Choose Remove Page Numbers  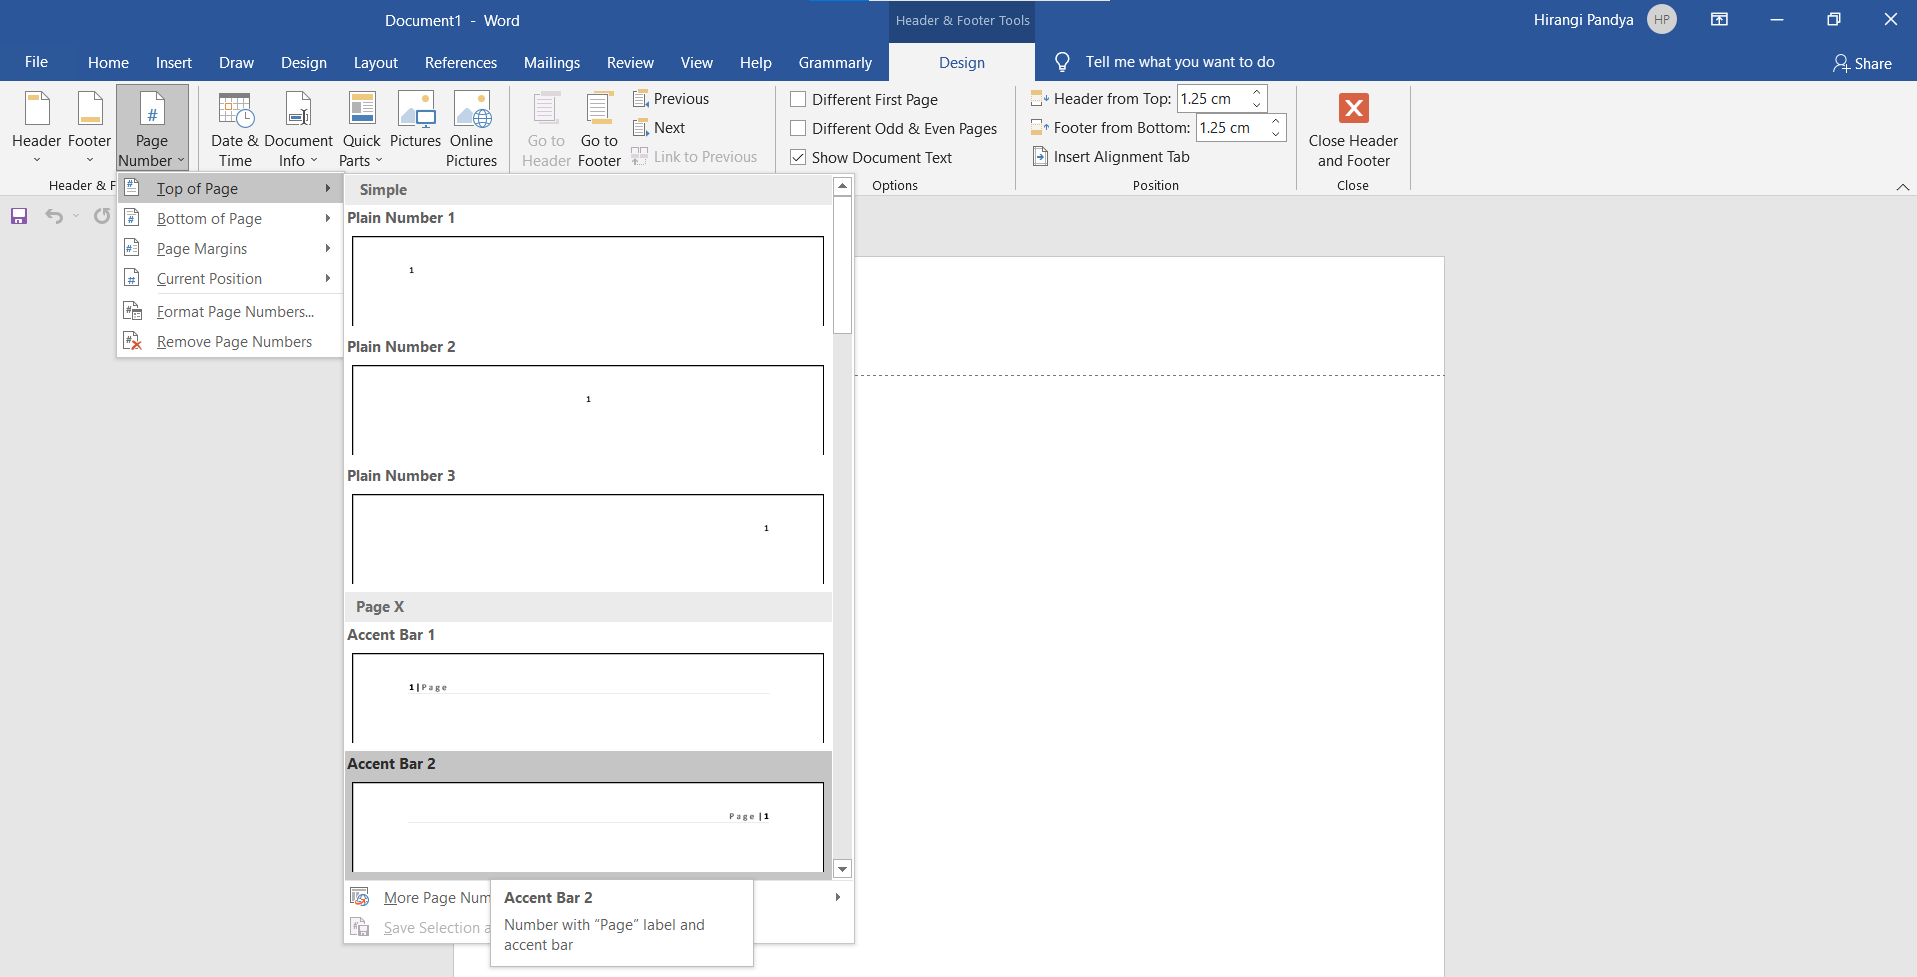click(x=230, y=342)
